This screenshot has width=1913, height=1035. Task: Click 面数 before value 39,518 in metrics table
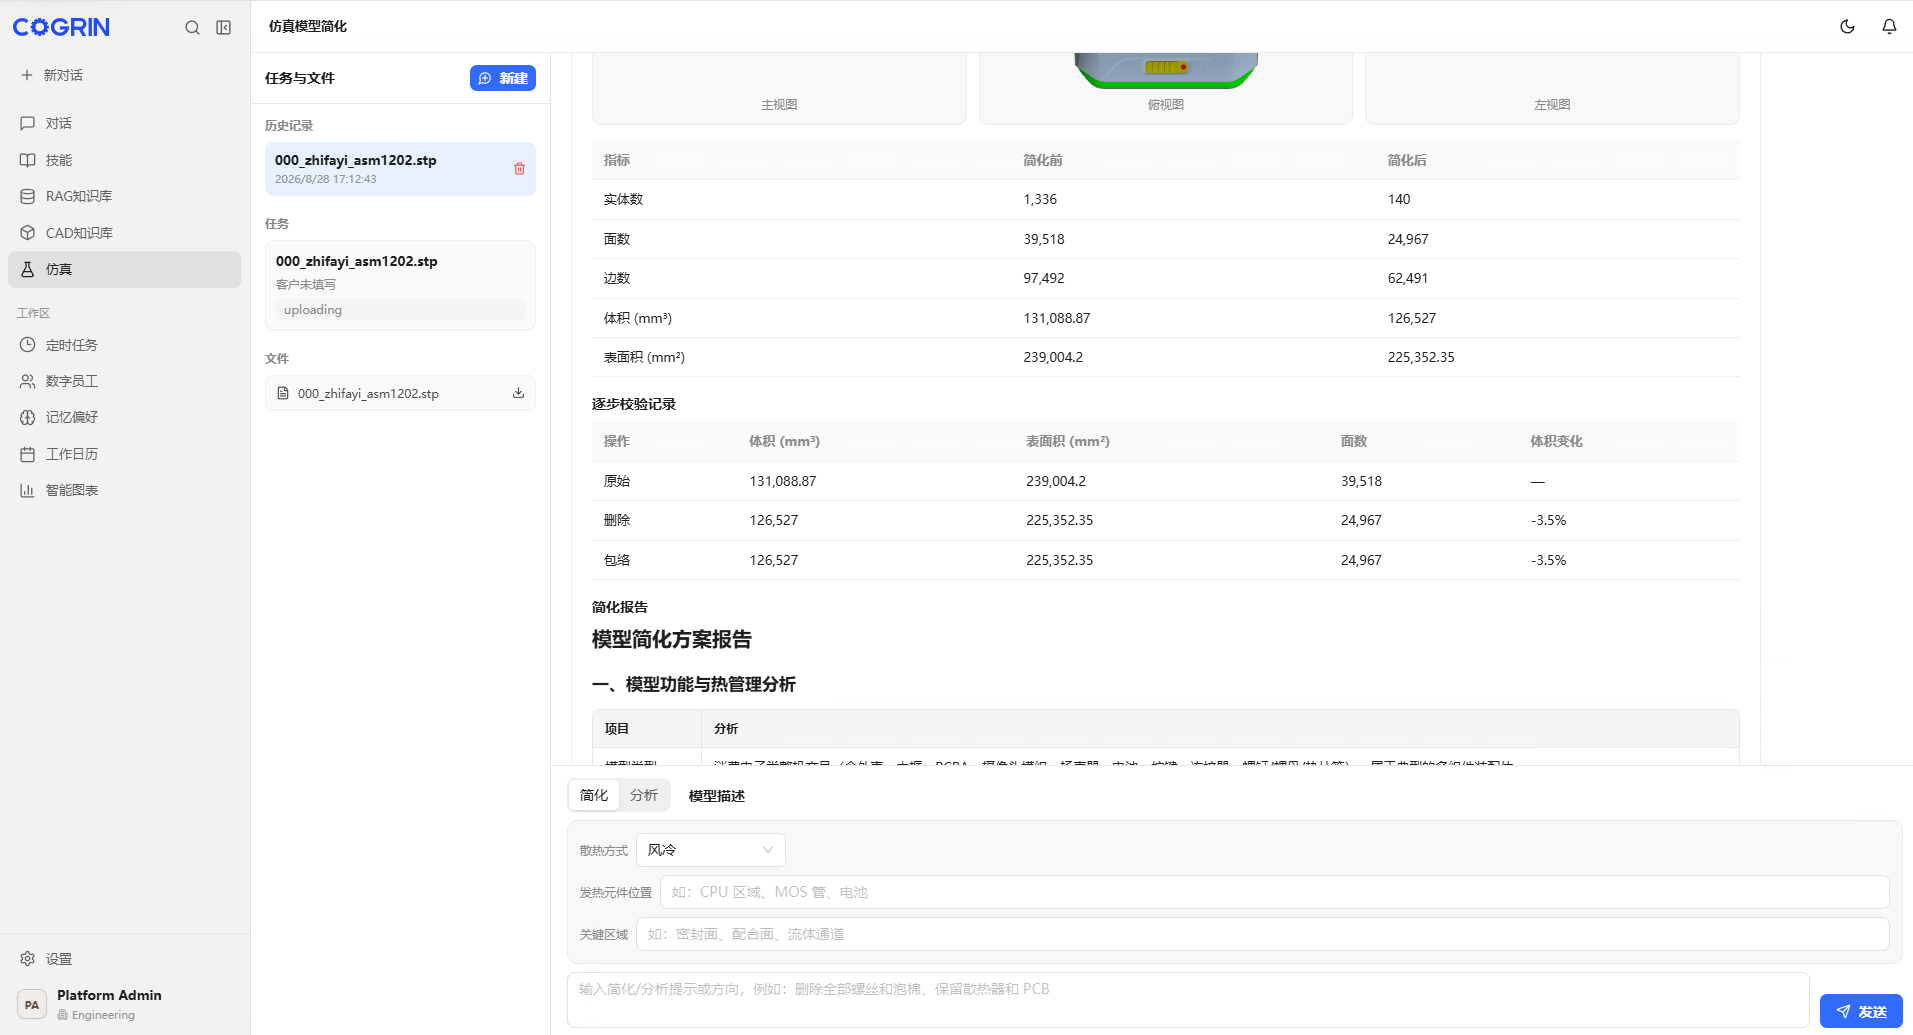coord(1044,239)
